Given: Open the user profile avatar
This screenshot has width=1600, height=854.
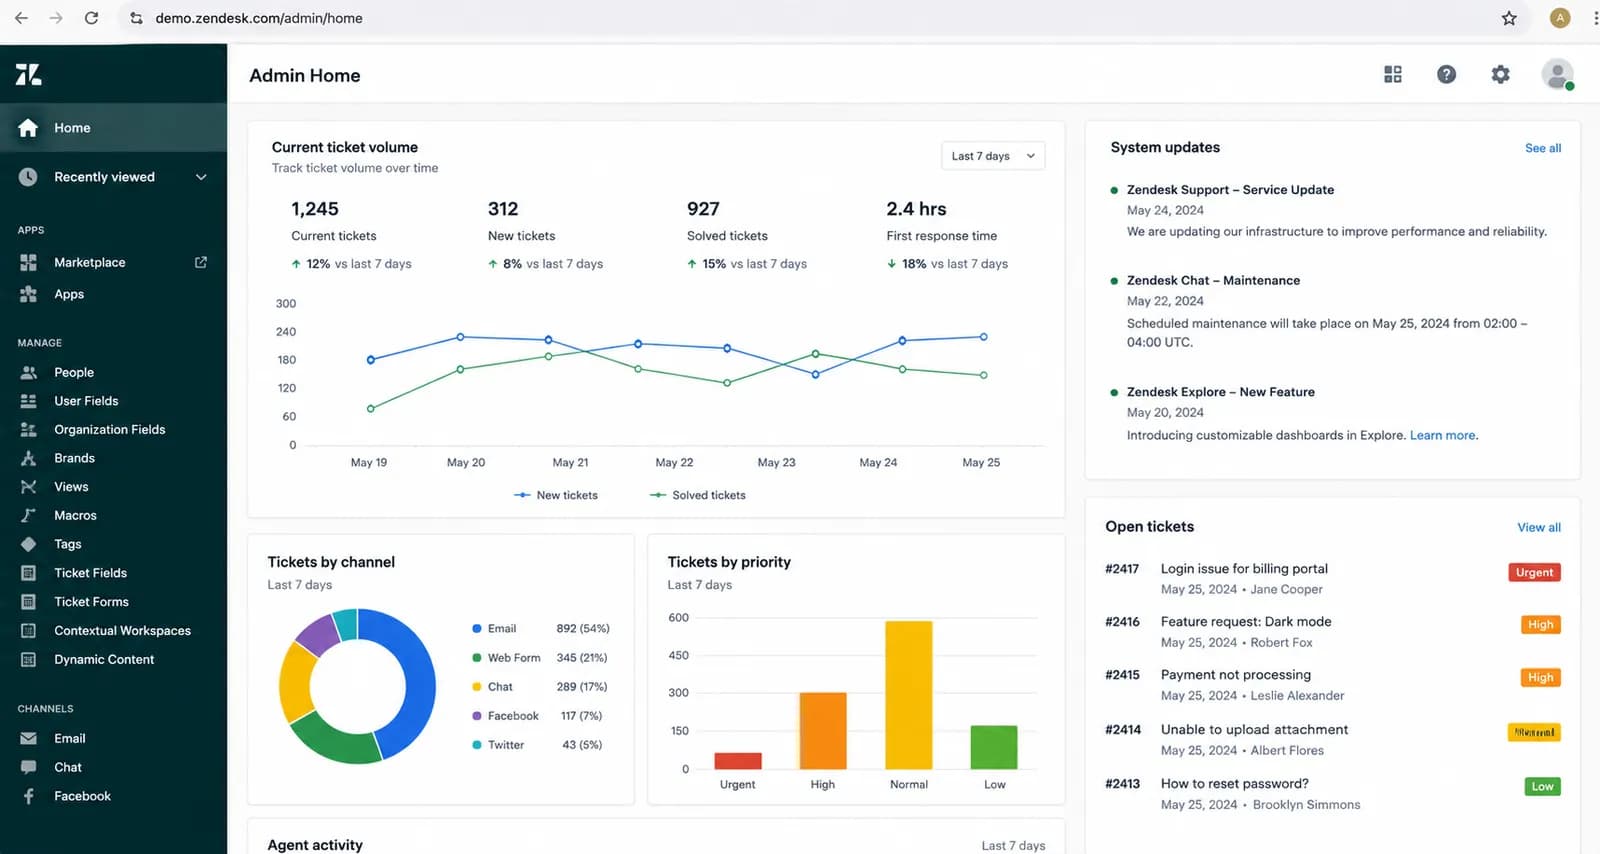Looking at the screenshot, I should click(1557, 74).
